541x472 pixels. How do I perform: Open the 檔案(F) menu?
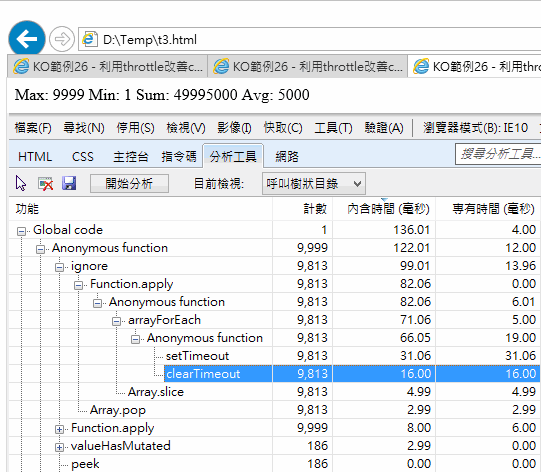point(33,128)
